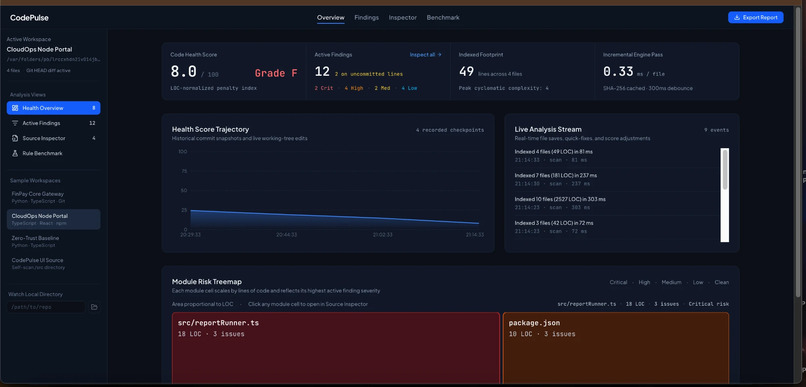
Task: Load FinPay Core Gateway sample workspace
Action: [53, 197]
